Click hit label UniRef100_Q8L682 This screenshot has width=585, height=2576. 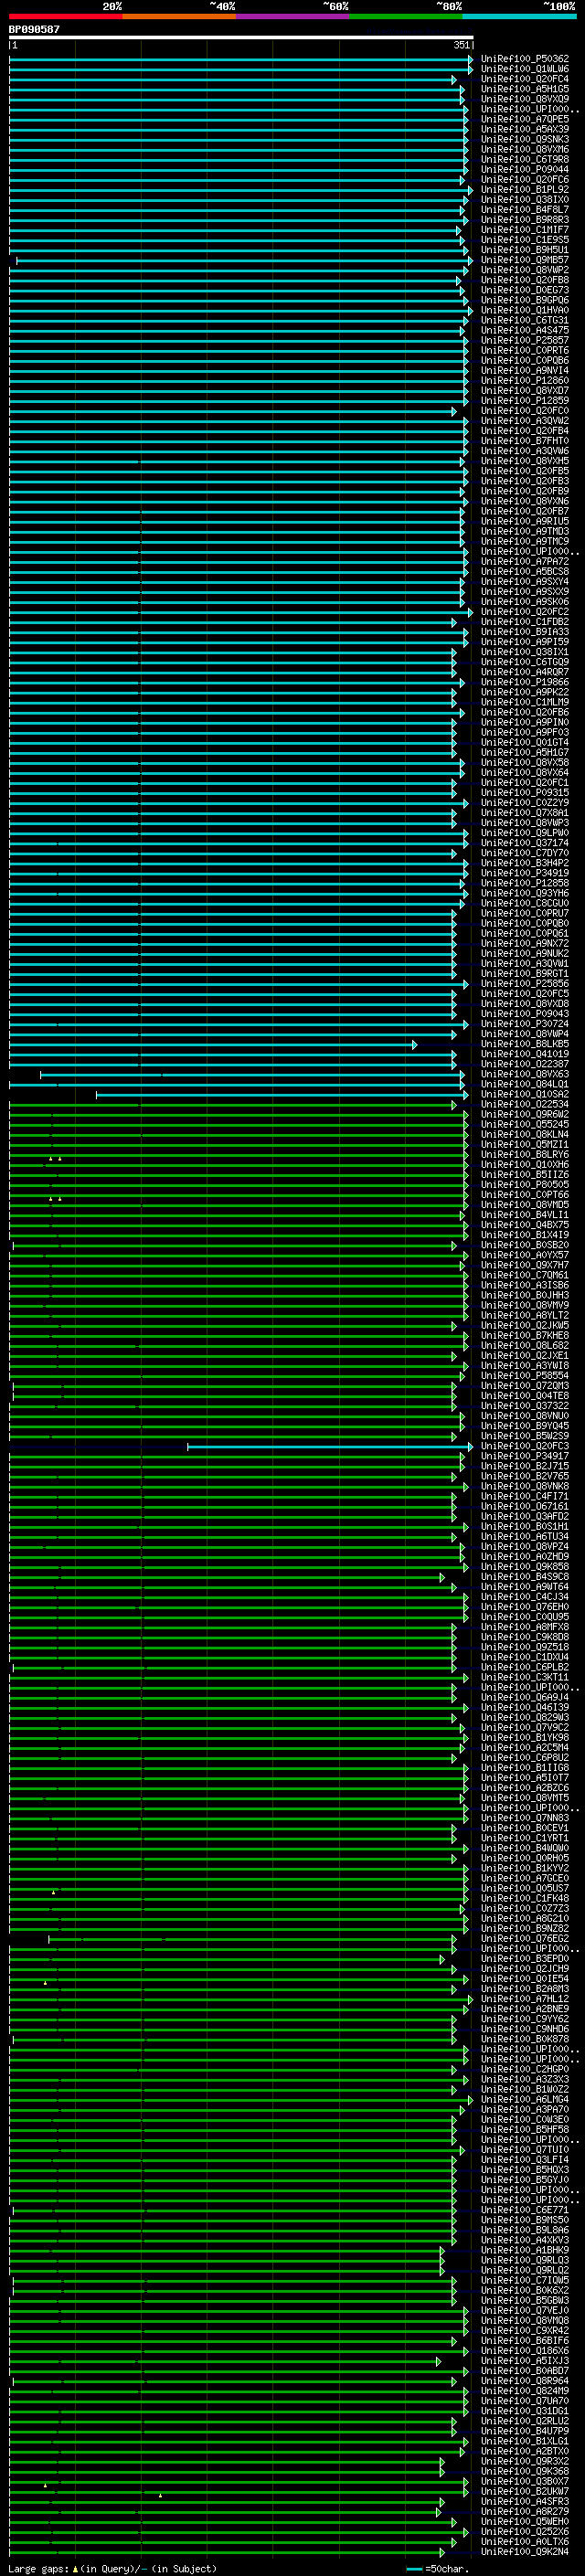click(x=525, y=1346)
